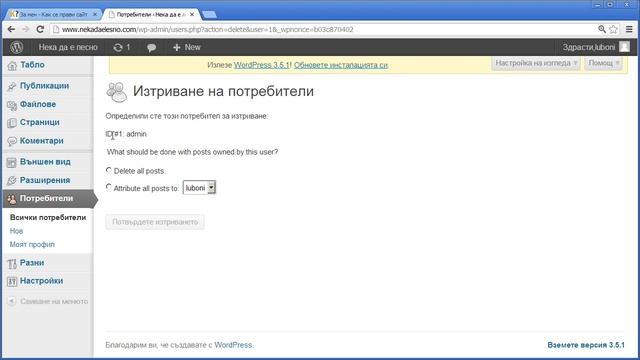Open Моят профил submenu link
This screenshot has height=360, width=640.
(32, 244)
